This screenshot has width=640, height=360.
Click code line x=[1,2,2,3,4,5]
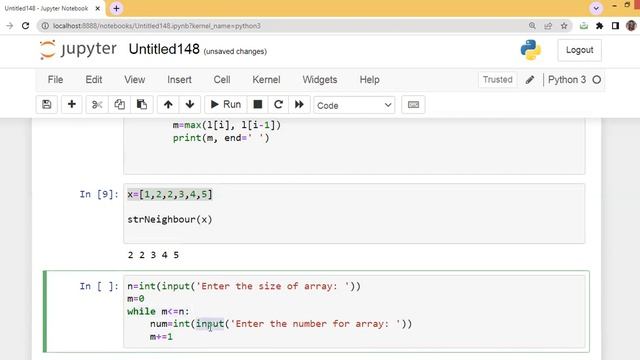tap(170, 195)
